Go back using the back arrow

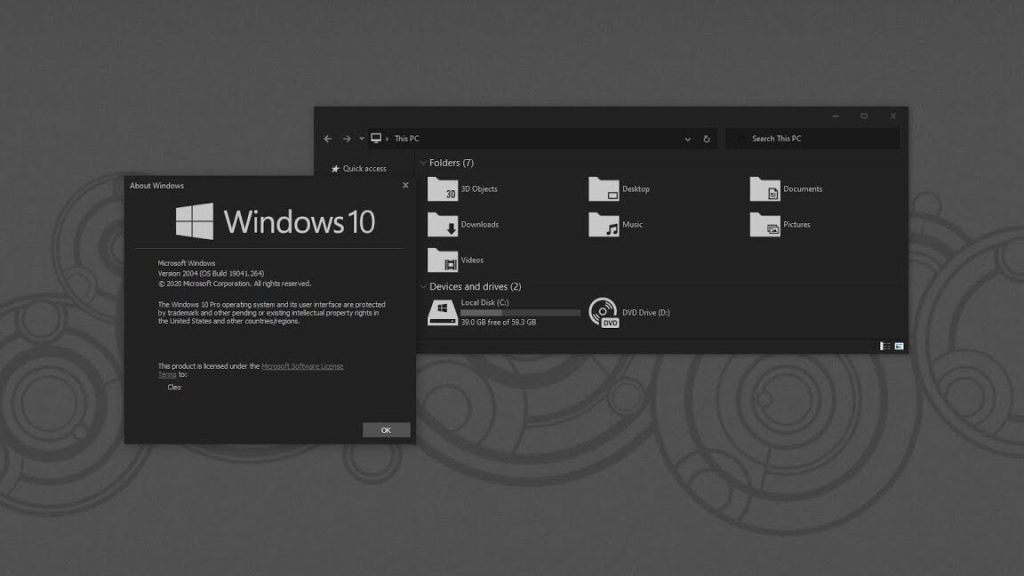point(328,139)
